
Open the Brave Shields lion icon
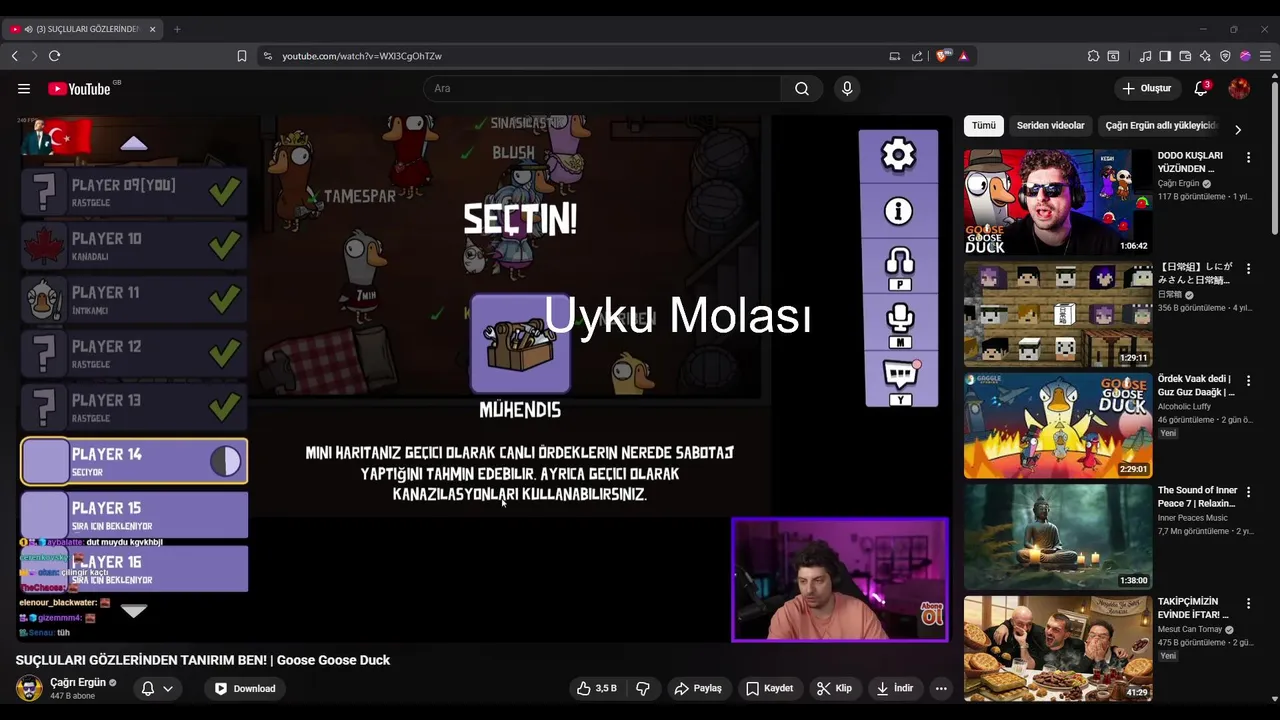(942, 56)
